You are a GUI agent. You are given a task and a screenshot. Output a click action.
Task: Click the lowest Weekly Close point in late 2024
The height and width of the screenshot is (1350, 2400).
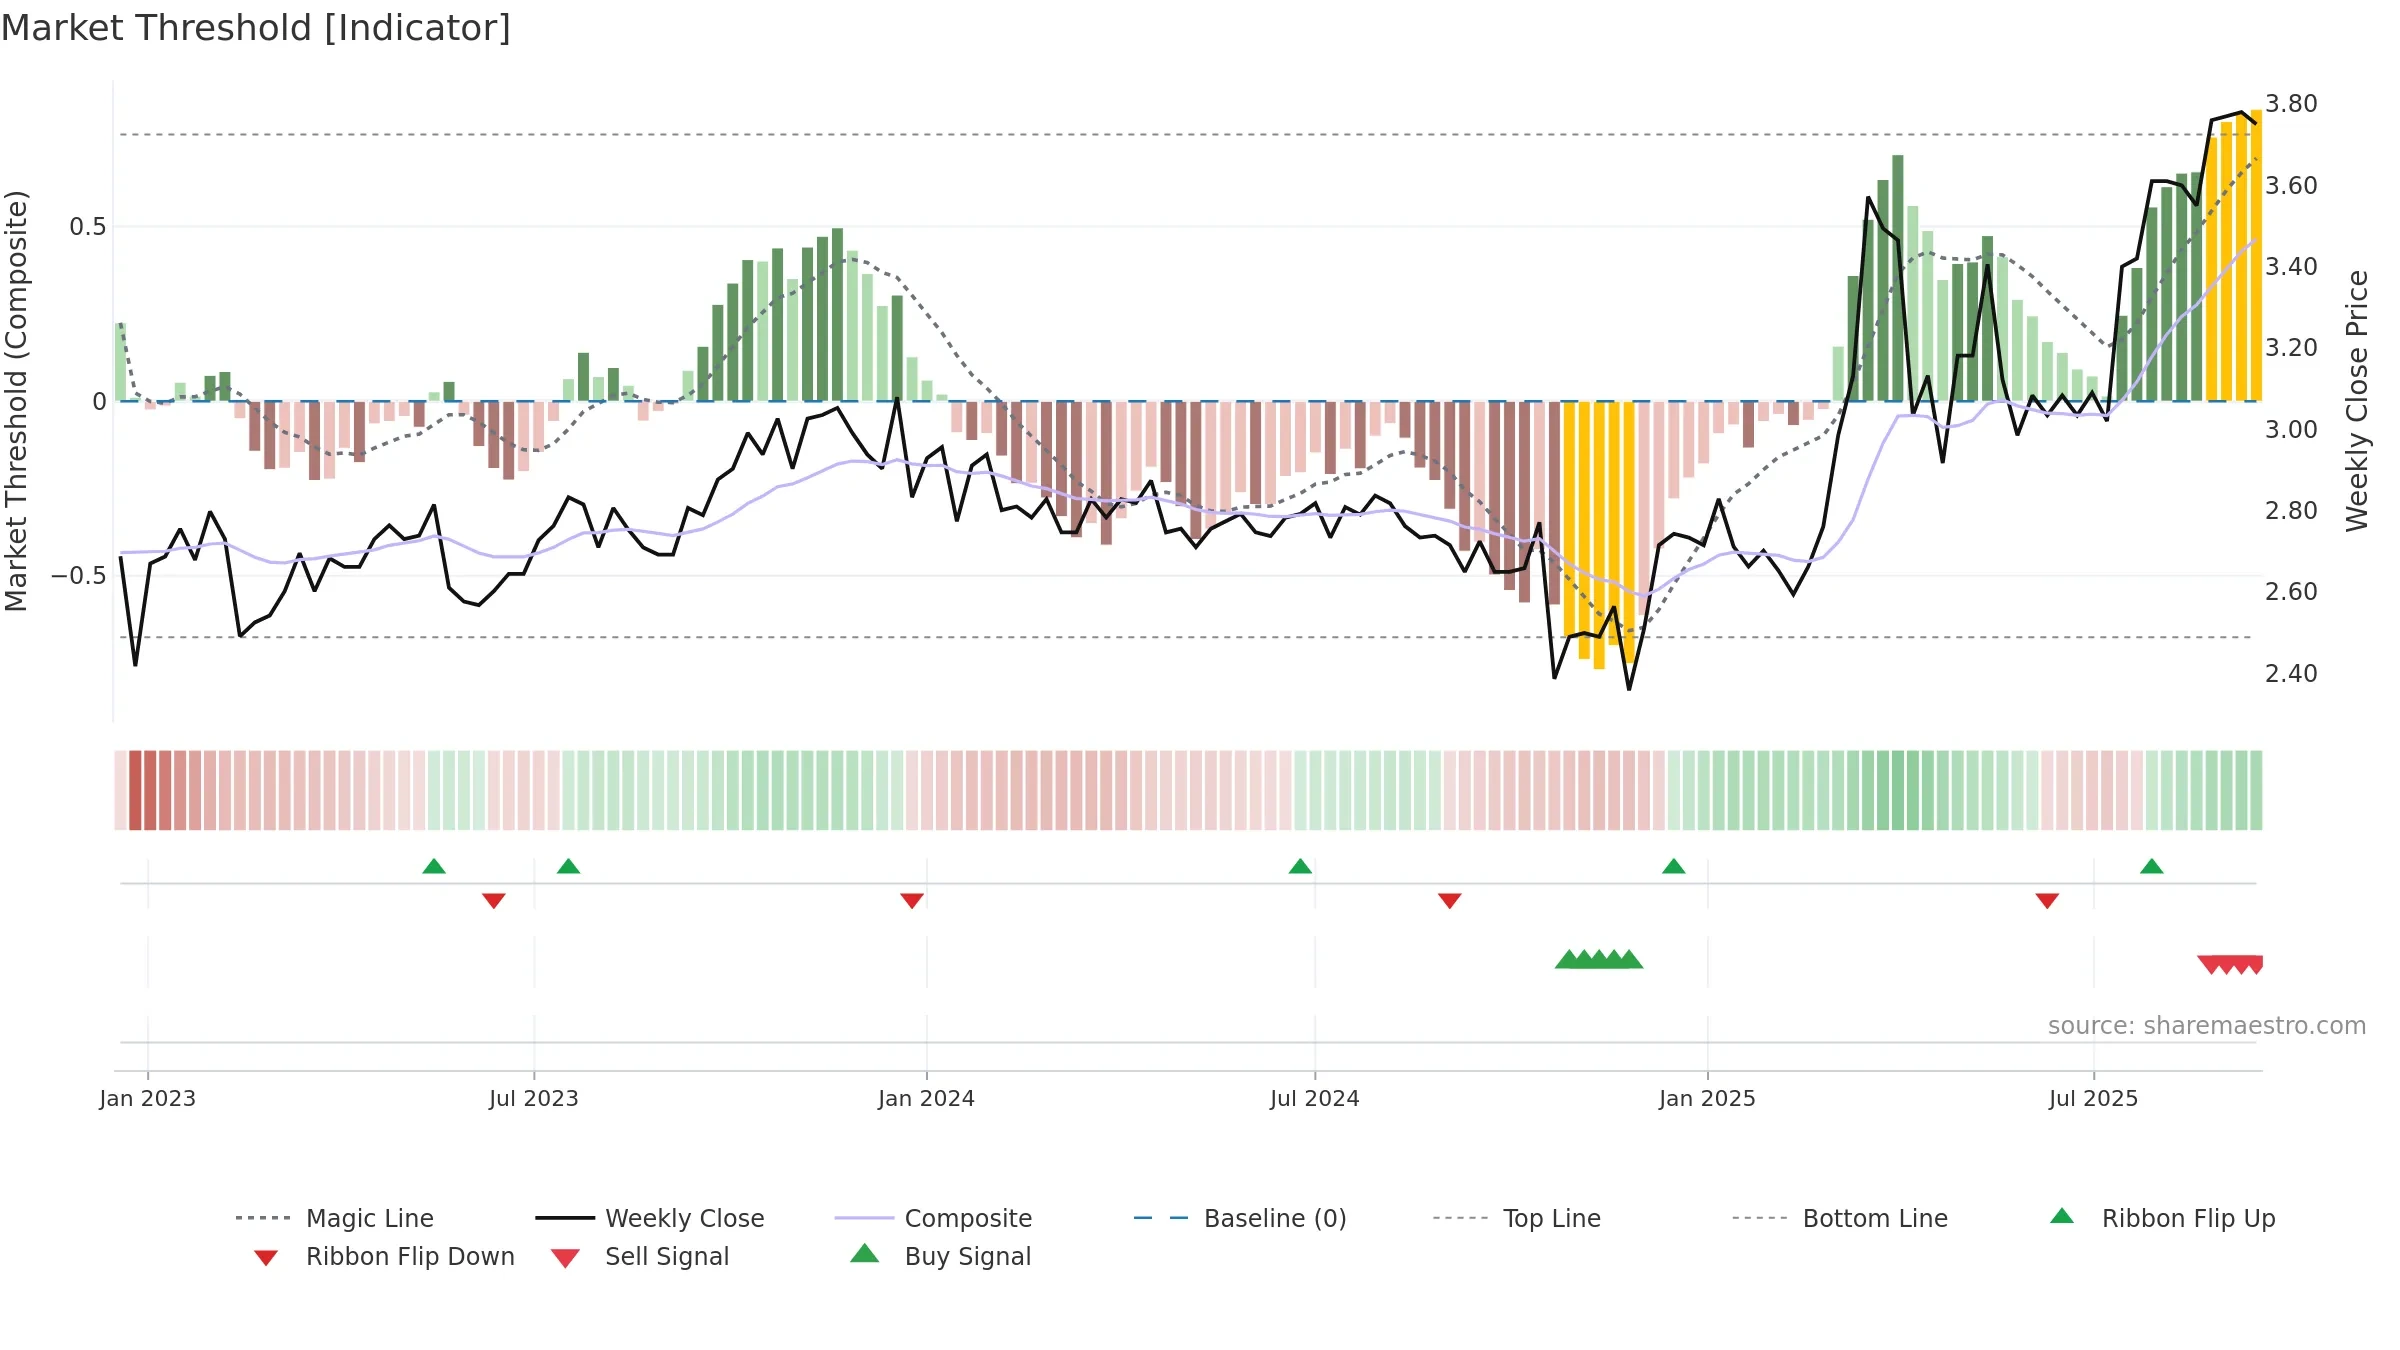[x=1629, y=689]
